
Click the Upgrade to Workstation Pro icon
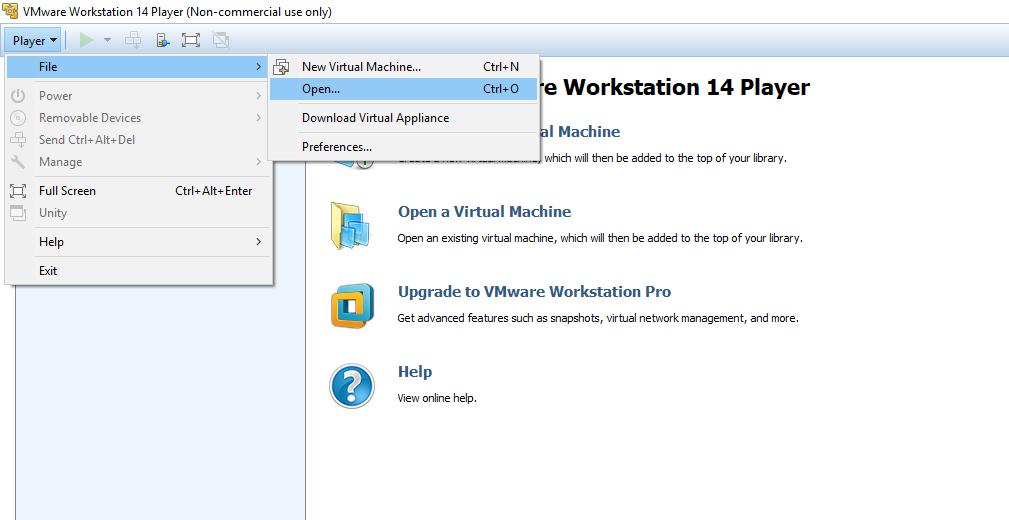(352, 306)
